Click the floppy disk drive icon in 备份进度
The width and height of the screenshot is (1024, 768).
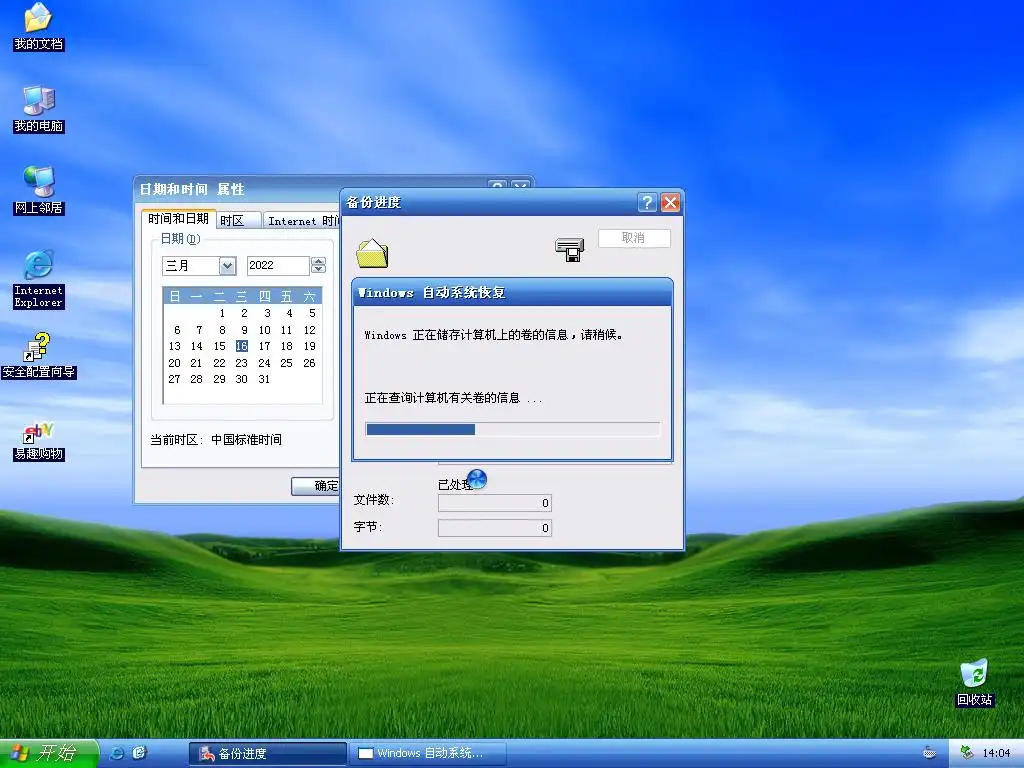569,249
